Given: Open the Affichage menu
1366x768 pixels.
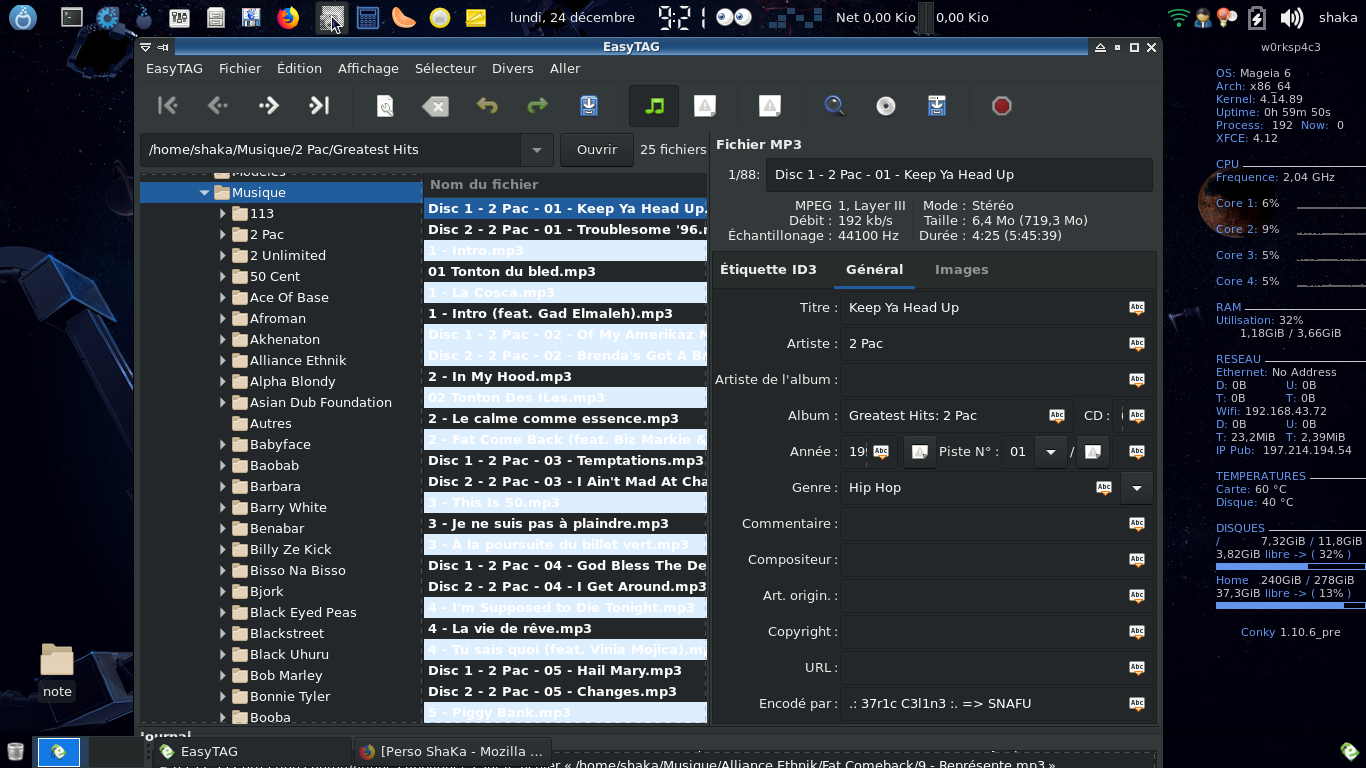Looking at the screenshot, I should 368,68.
